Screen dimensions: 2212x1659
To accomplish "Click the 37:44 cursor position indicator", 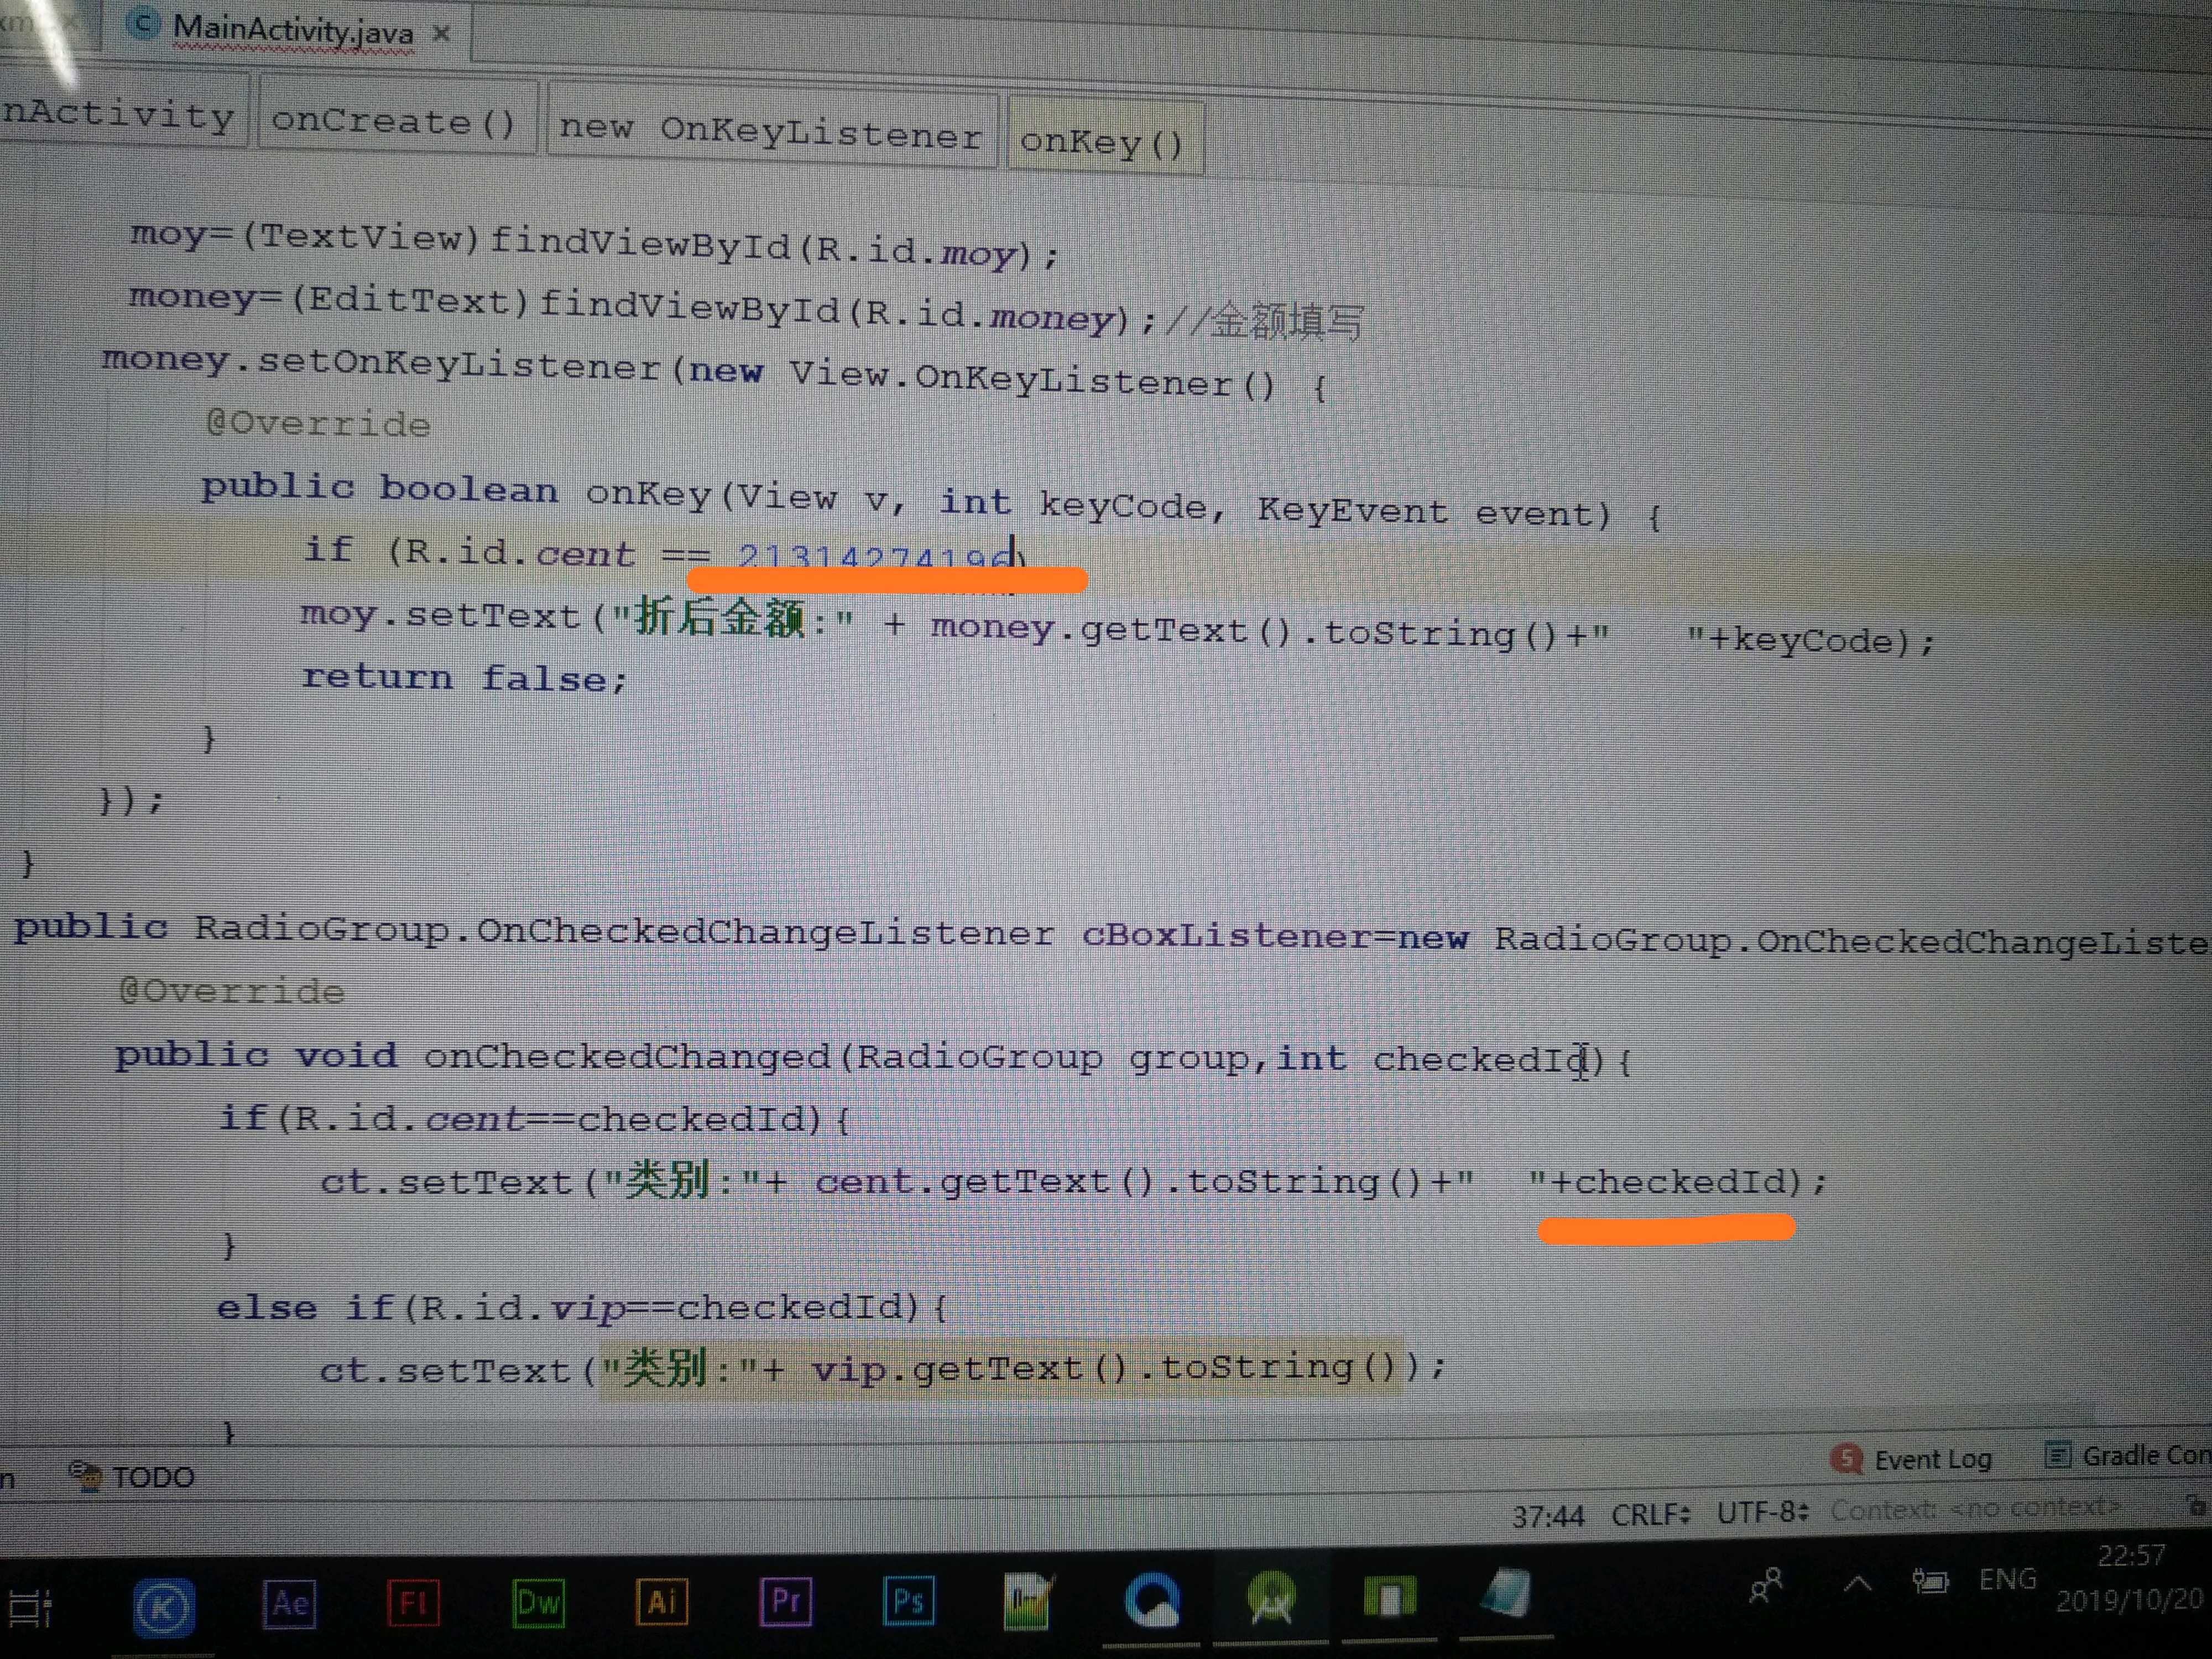I will point(1548,1517).
